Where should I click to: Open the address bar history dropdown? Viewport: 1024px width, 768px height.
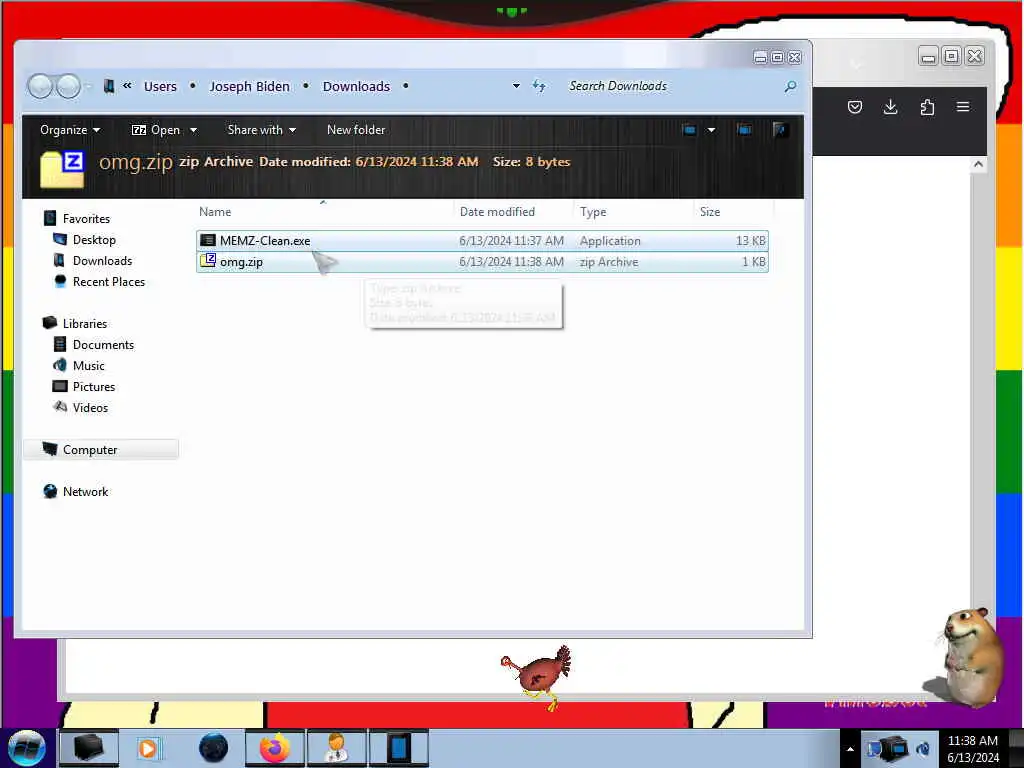point(516,86)
